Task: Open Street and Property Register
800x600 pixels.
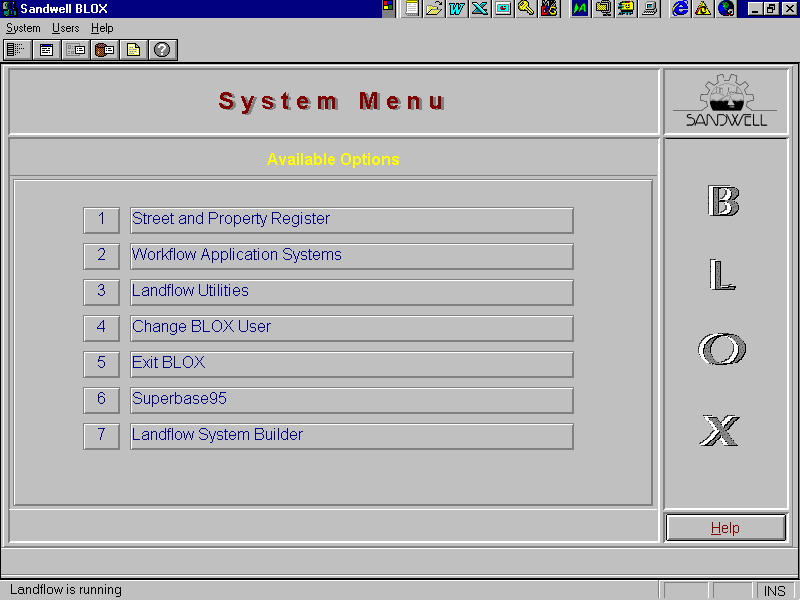Action: tap(352, 220)
